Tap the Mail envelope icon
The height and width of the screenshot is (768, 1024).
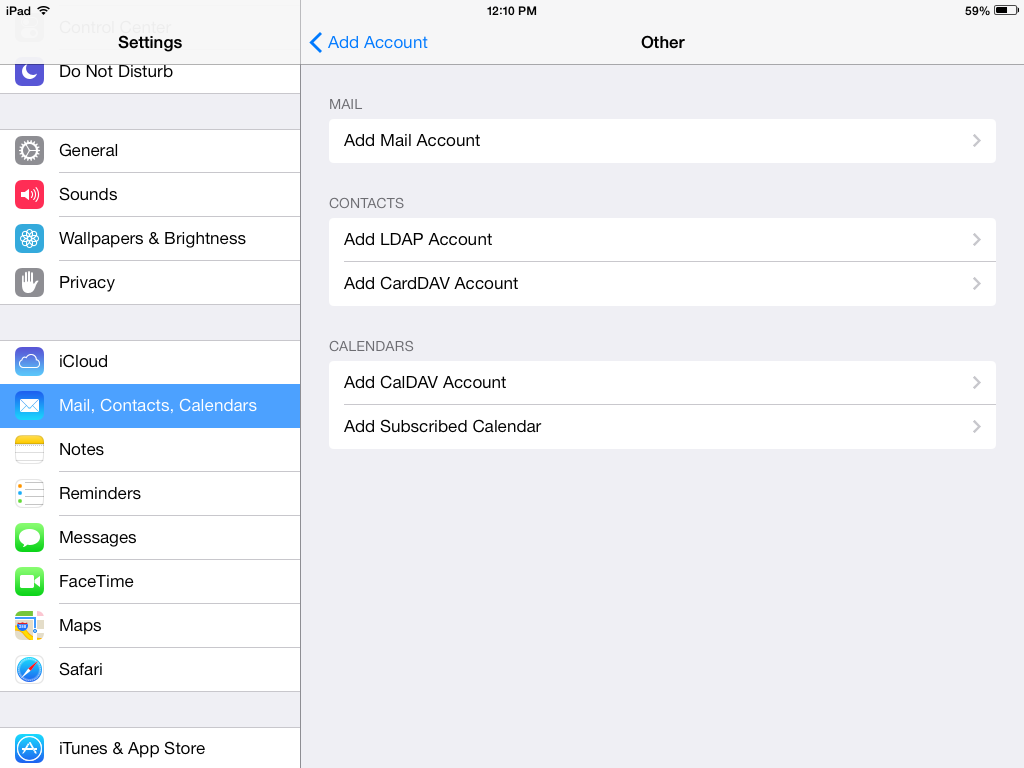29,406
